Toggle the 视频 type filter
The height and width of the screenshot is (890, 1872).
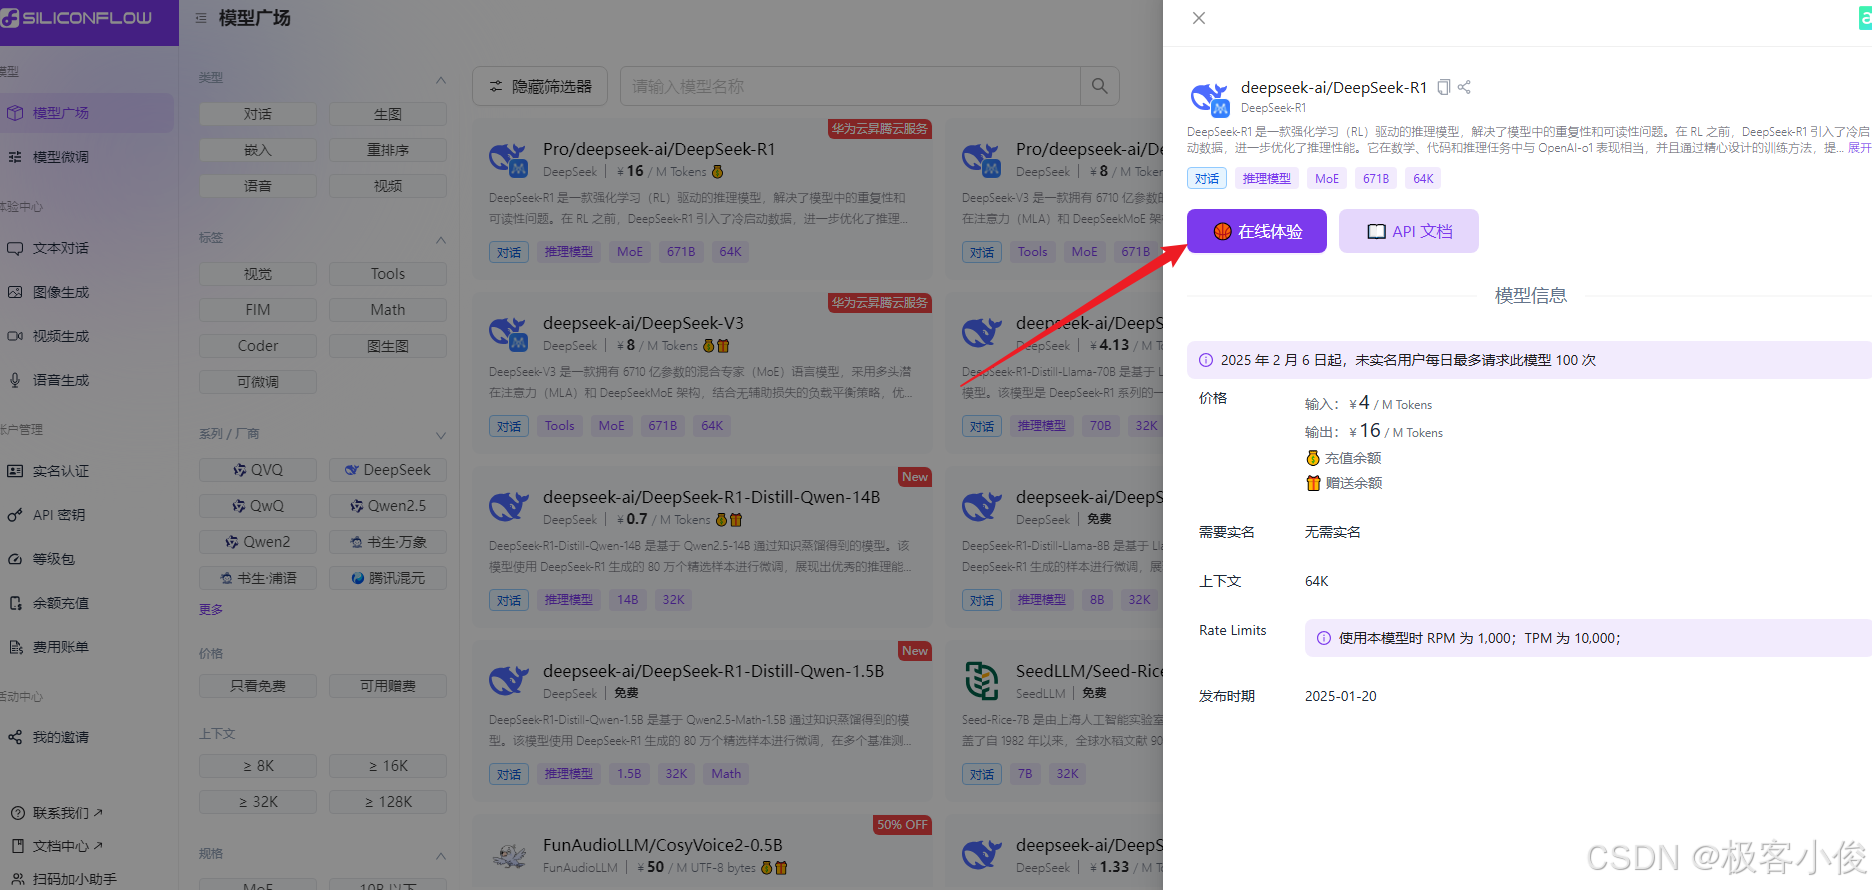[388, 186]
